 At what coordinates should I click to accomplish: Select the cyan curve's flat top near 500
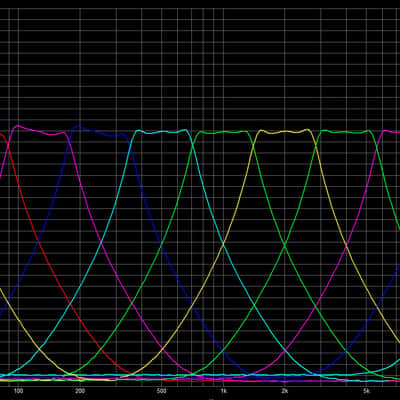(x=162, y=132)
